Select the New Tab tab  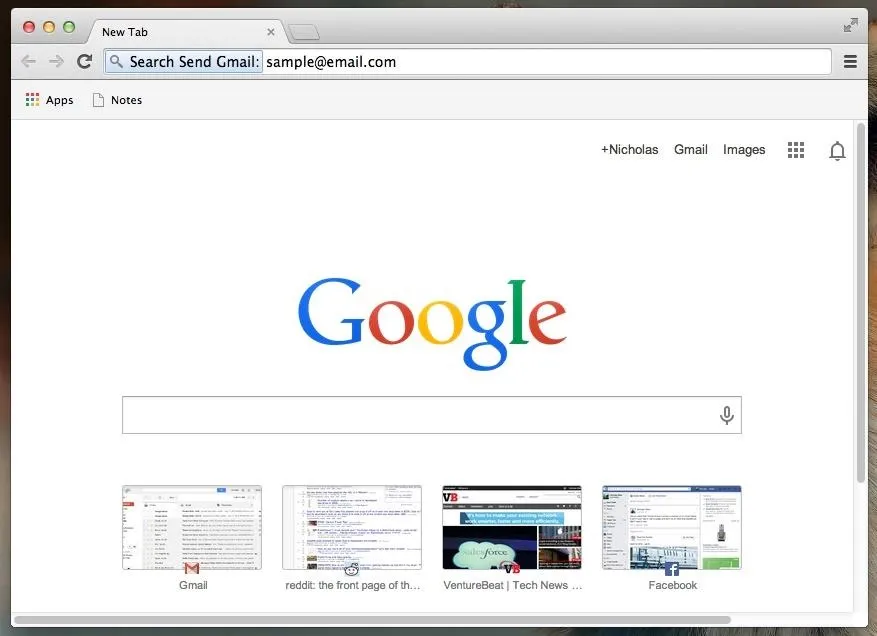pyautogui.click(x=185, y=32)
